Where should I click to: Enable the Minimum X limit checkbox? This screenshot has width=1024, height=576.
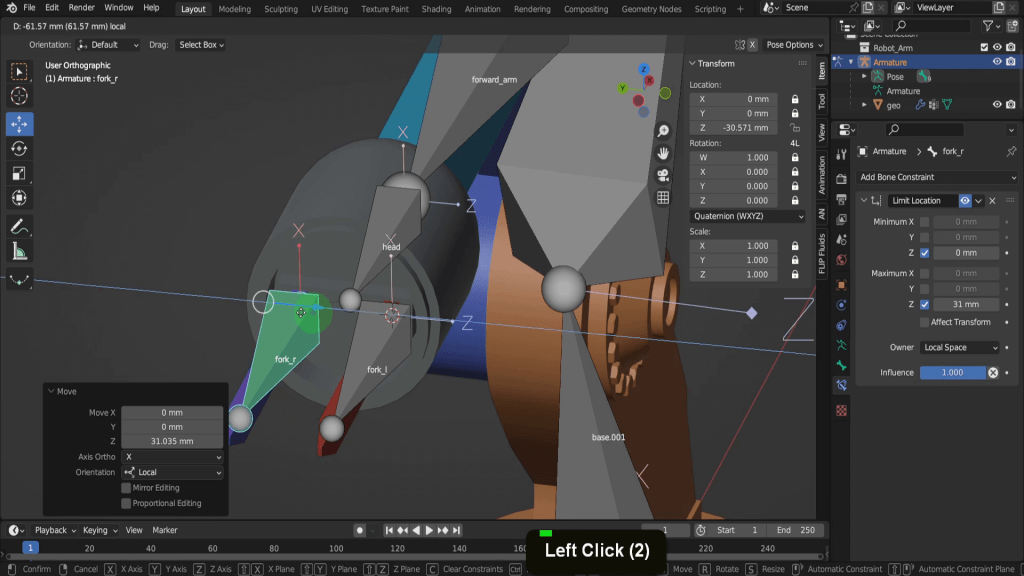pyautogui.click(x=924, y=222)
